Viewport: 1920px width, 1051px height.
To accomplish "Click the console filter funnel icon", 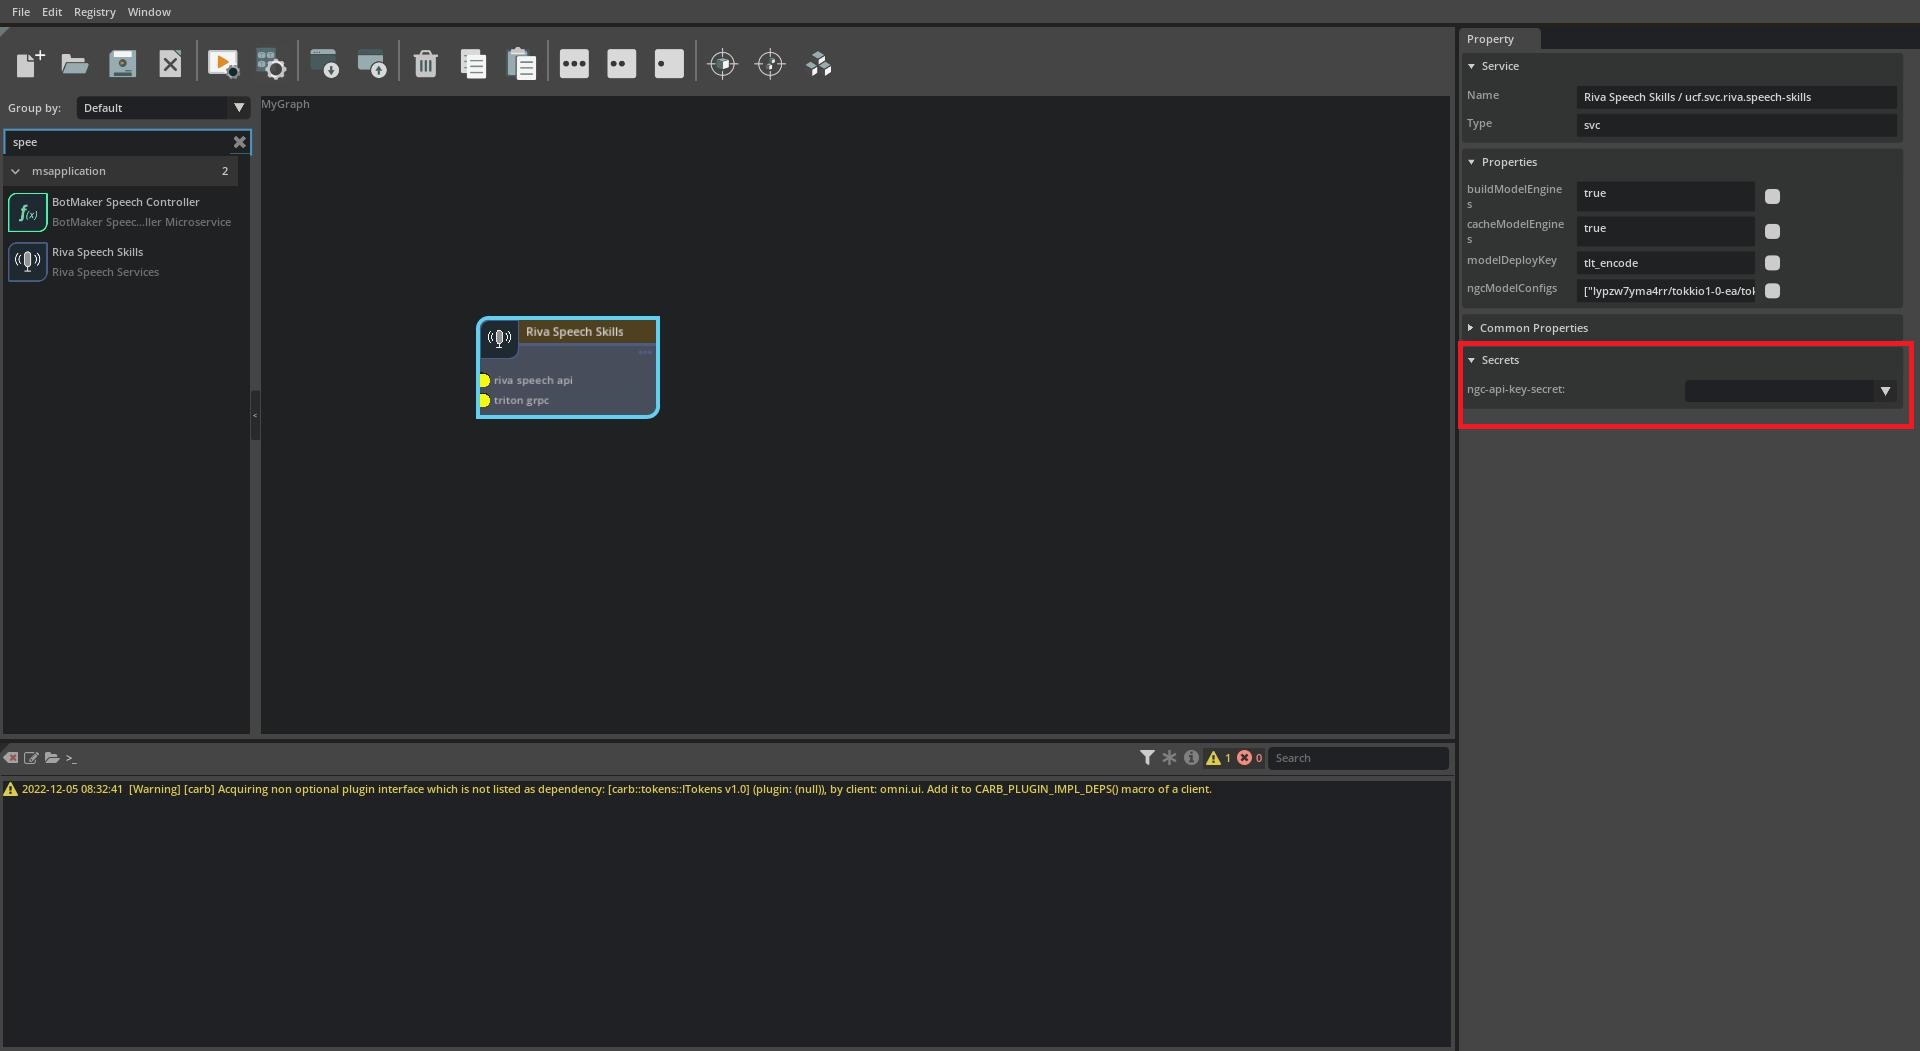I will [x=1147, y=758].
